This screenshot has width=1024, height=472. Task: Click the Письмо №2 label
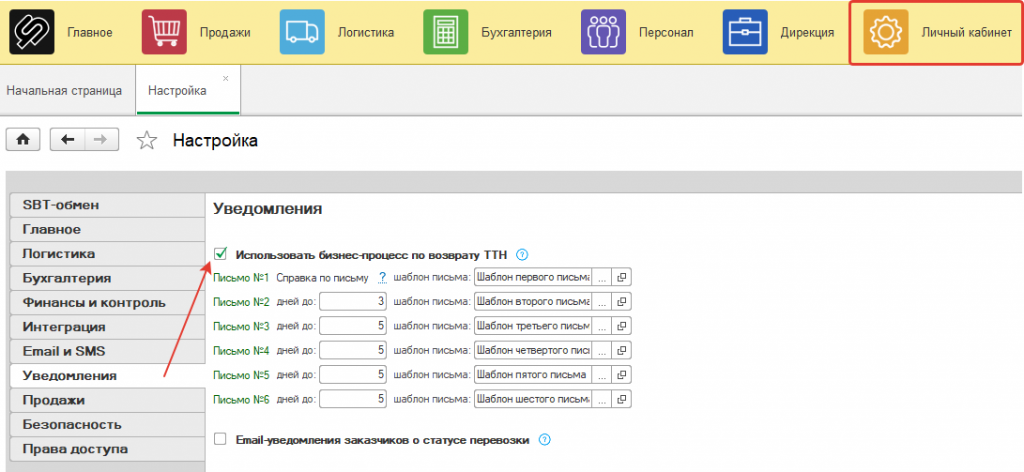coord(242,302)
